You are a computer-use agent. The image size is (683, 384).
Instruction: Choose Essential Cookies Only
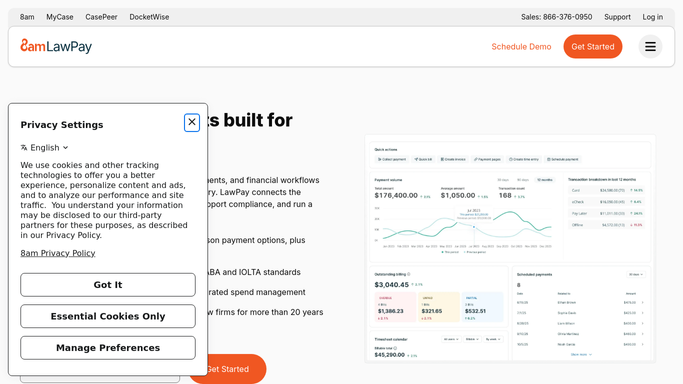(x=108, y=316)
